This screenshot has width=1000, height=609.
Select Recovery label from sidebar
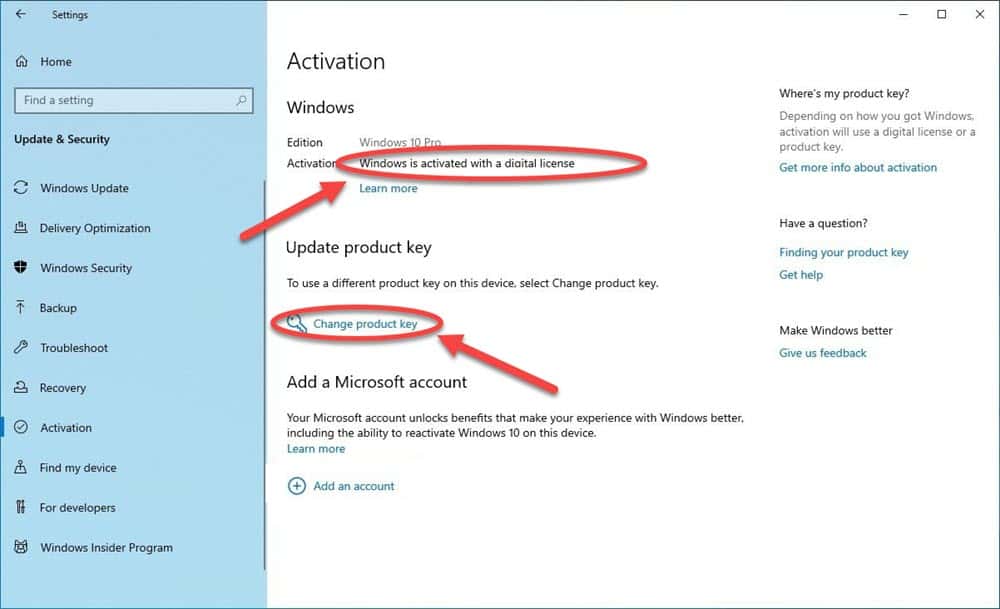pyautogui.click(x=62, y=388)
